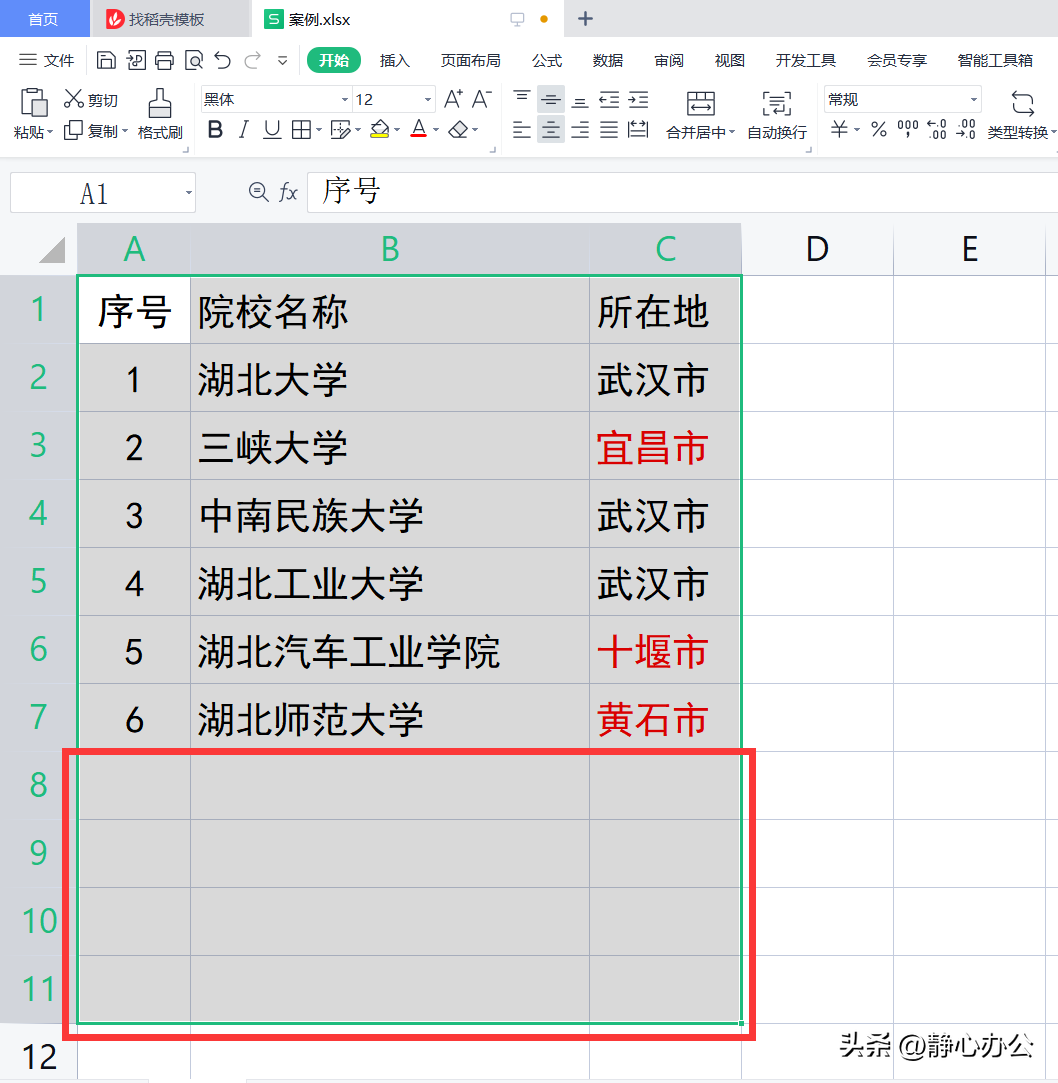The image size is (1058, 1083).
Task: Switch to 数据 tab
Action: pyautogui.click(x=608, y=61)
